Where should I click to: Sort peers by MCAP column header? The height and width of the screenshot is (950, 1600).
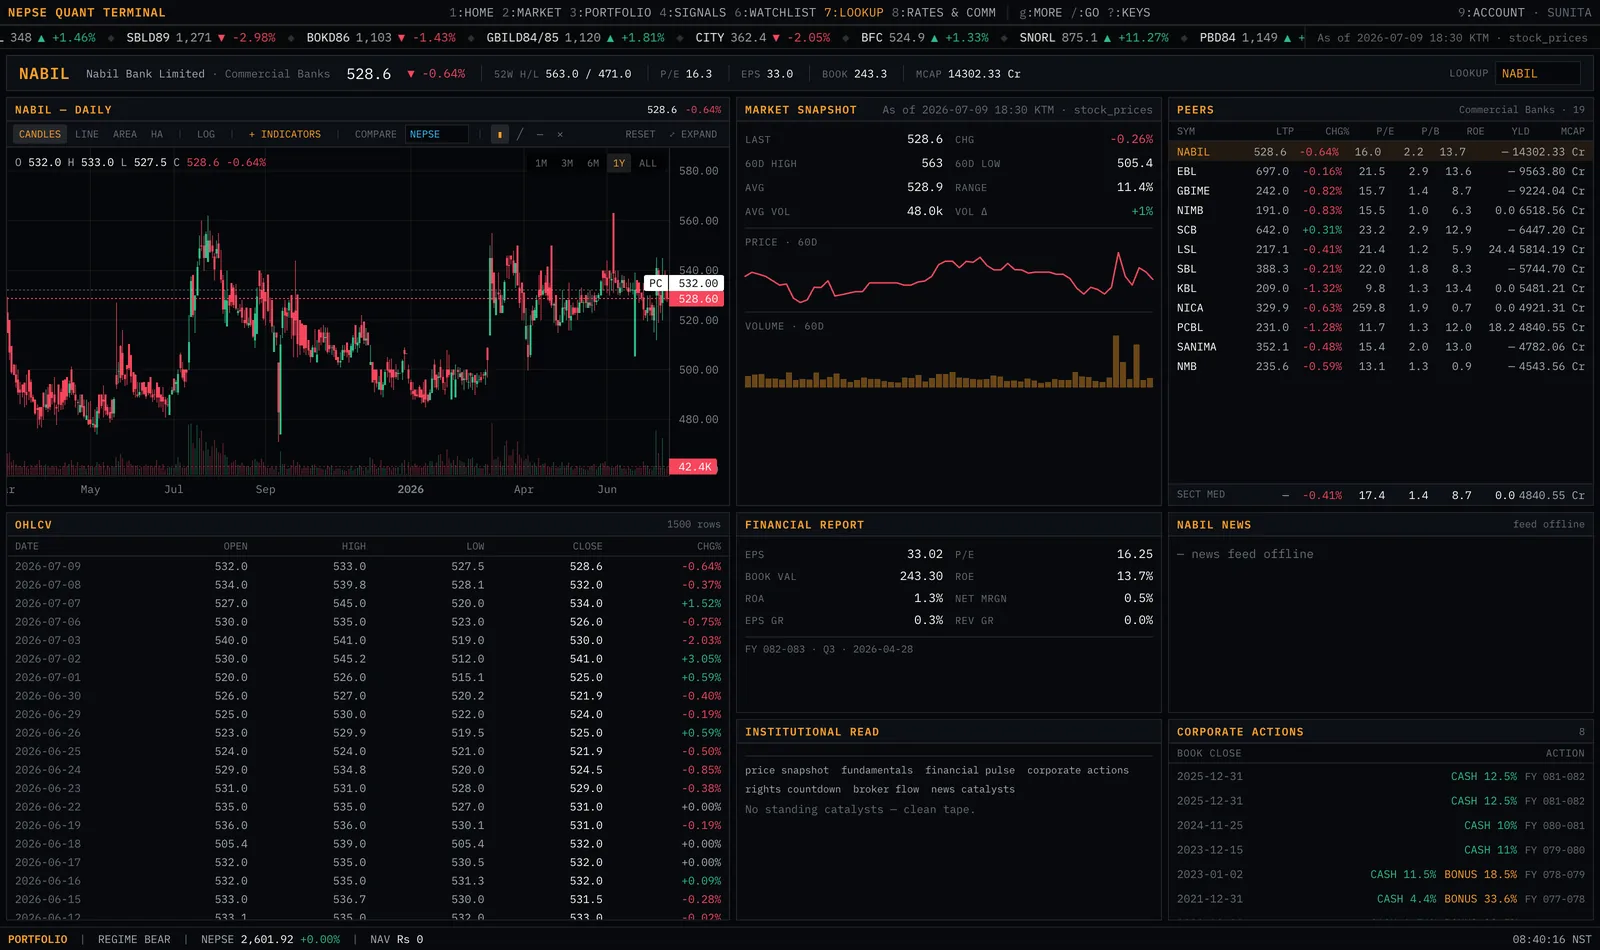(1572, 131)
